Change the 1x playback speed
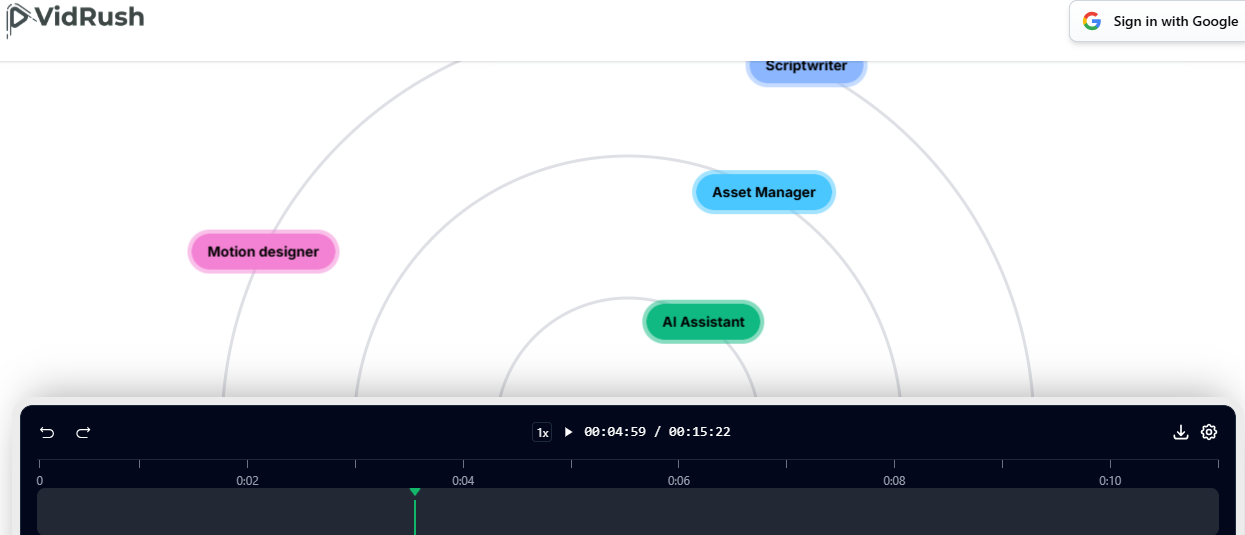 (542, 432)
